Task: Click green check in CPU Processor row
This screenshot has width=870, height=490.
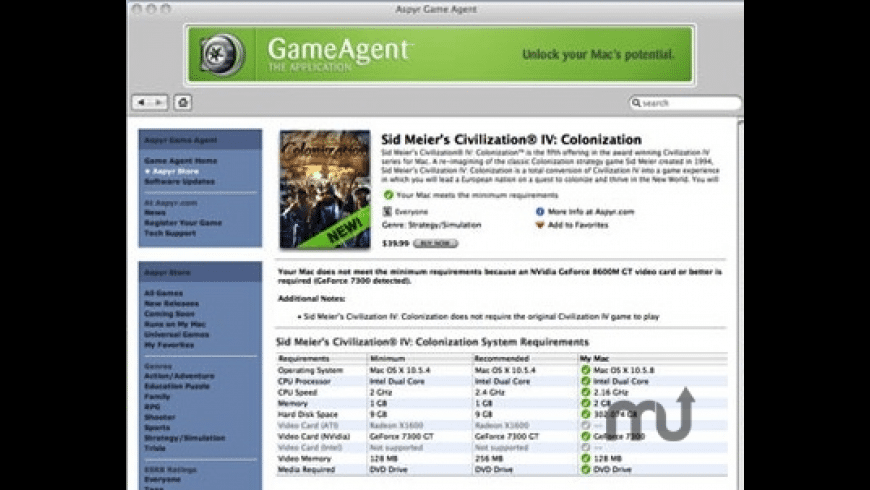Action: coord(585,381)
